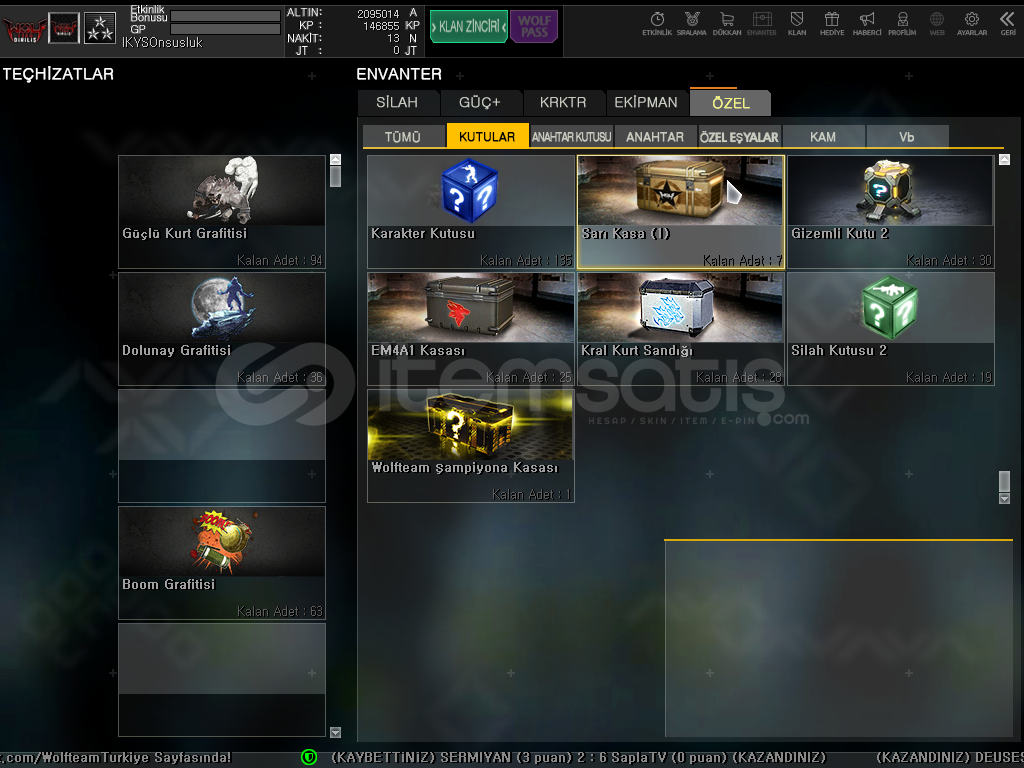Select the Boom Grafitisi equipment
The height and width of the screenshot is (768, 1024).
pyautogui.click(x=222, y=562)
